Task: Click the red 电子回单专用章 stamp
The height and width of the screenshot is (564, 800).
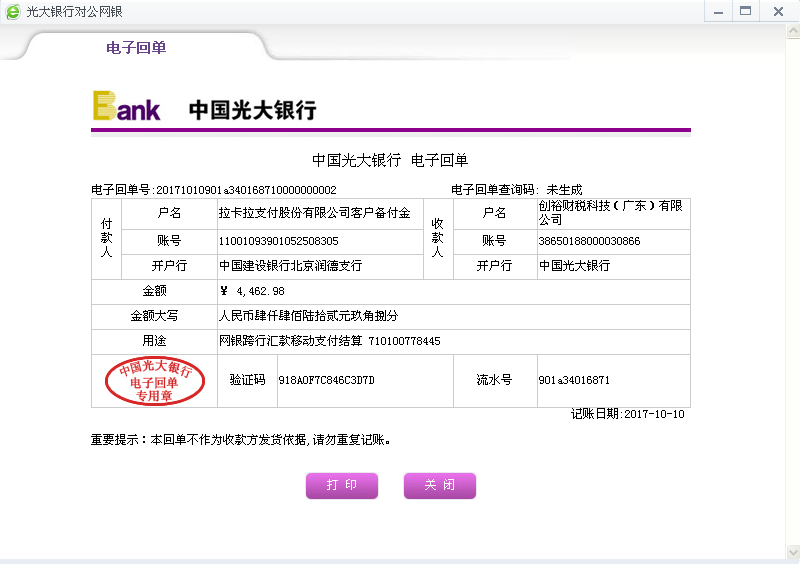Action: pyautogui.click(x=154, y=382)
